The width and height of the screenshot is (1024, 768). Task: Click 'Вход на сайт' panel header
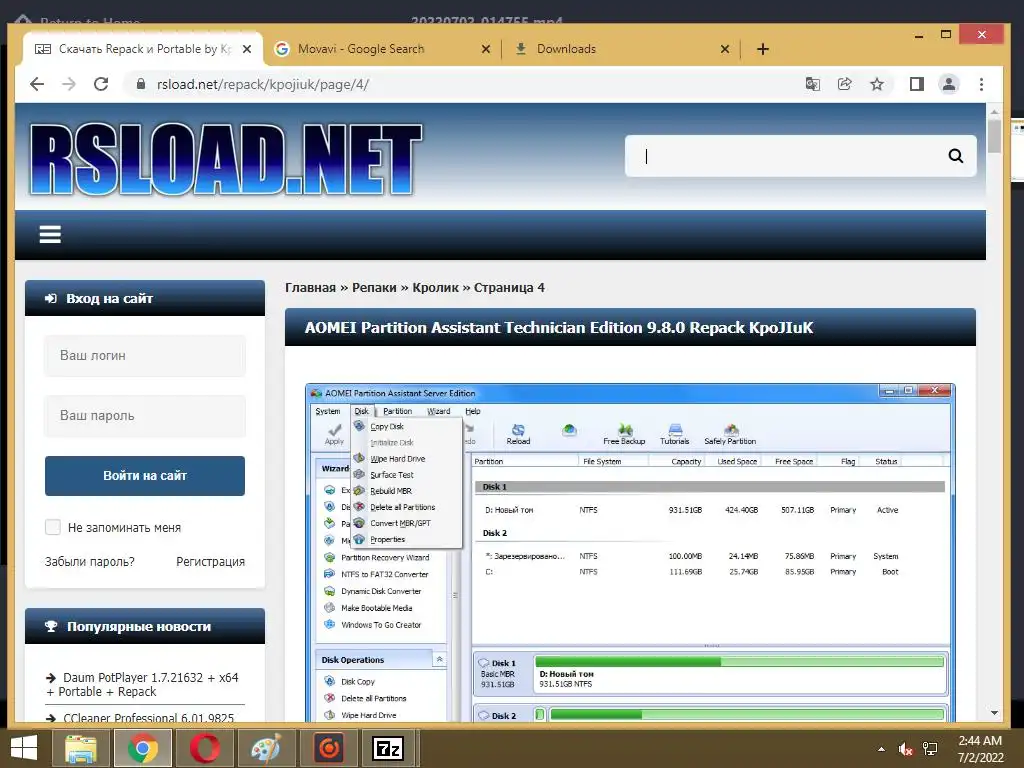pyautogui.click(x=145, y=298)
